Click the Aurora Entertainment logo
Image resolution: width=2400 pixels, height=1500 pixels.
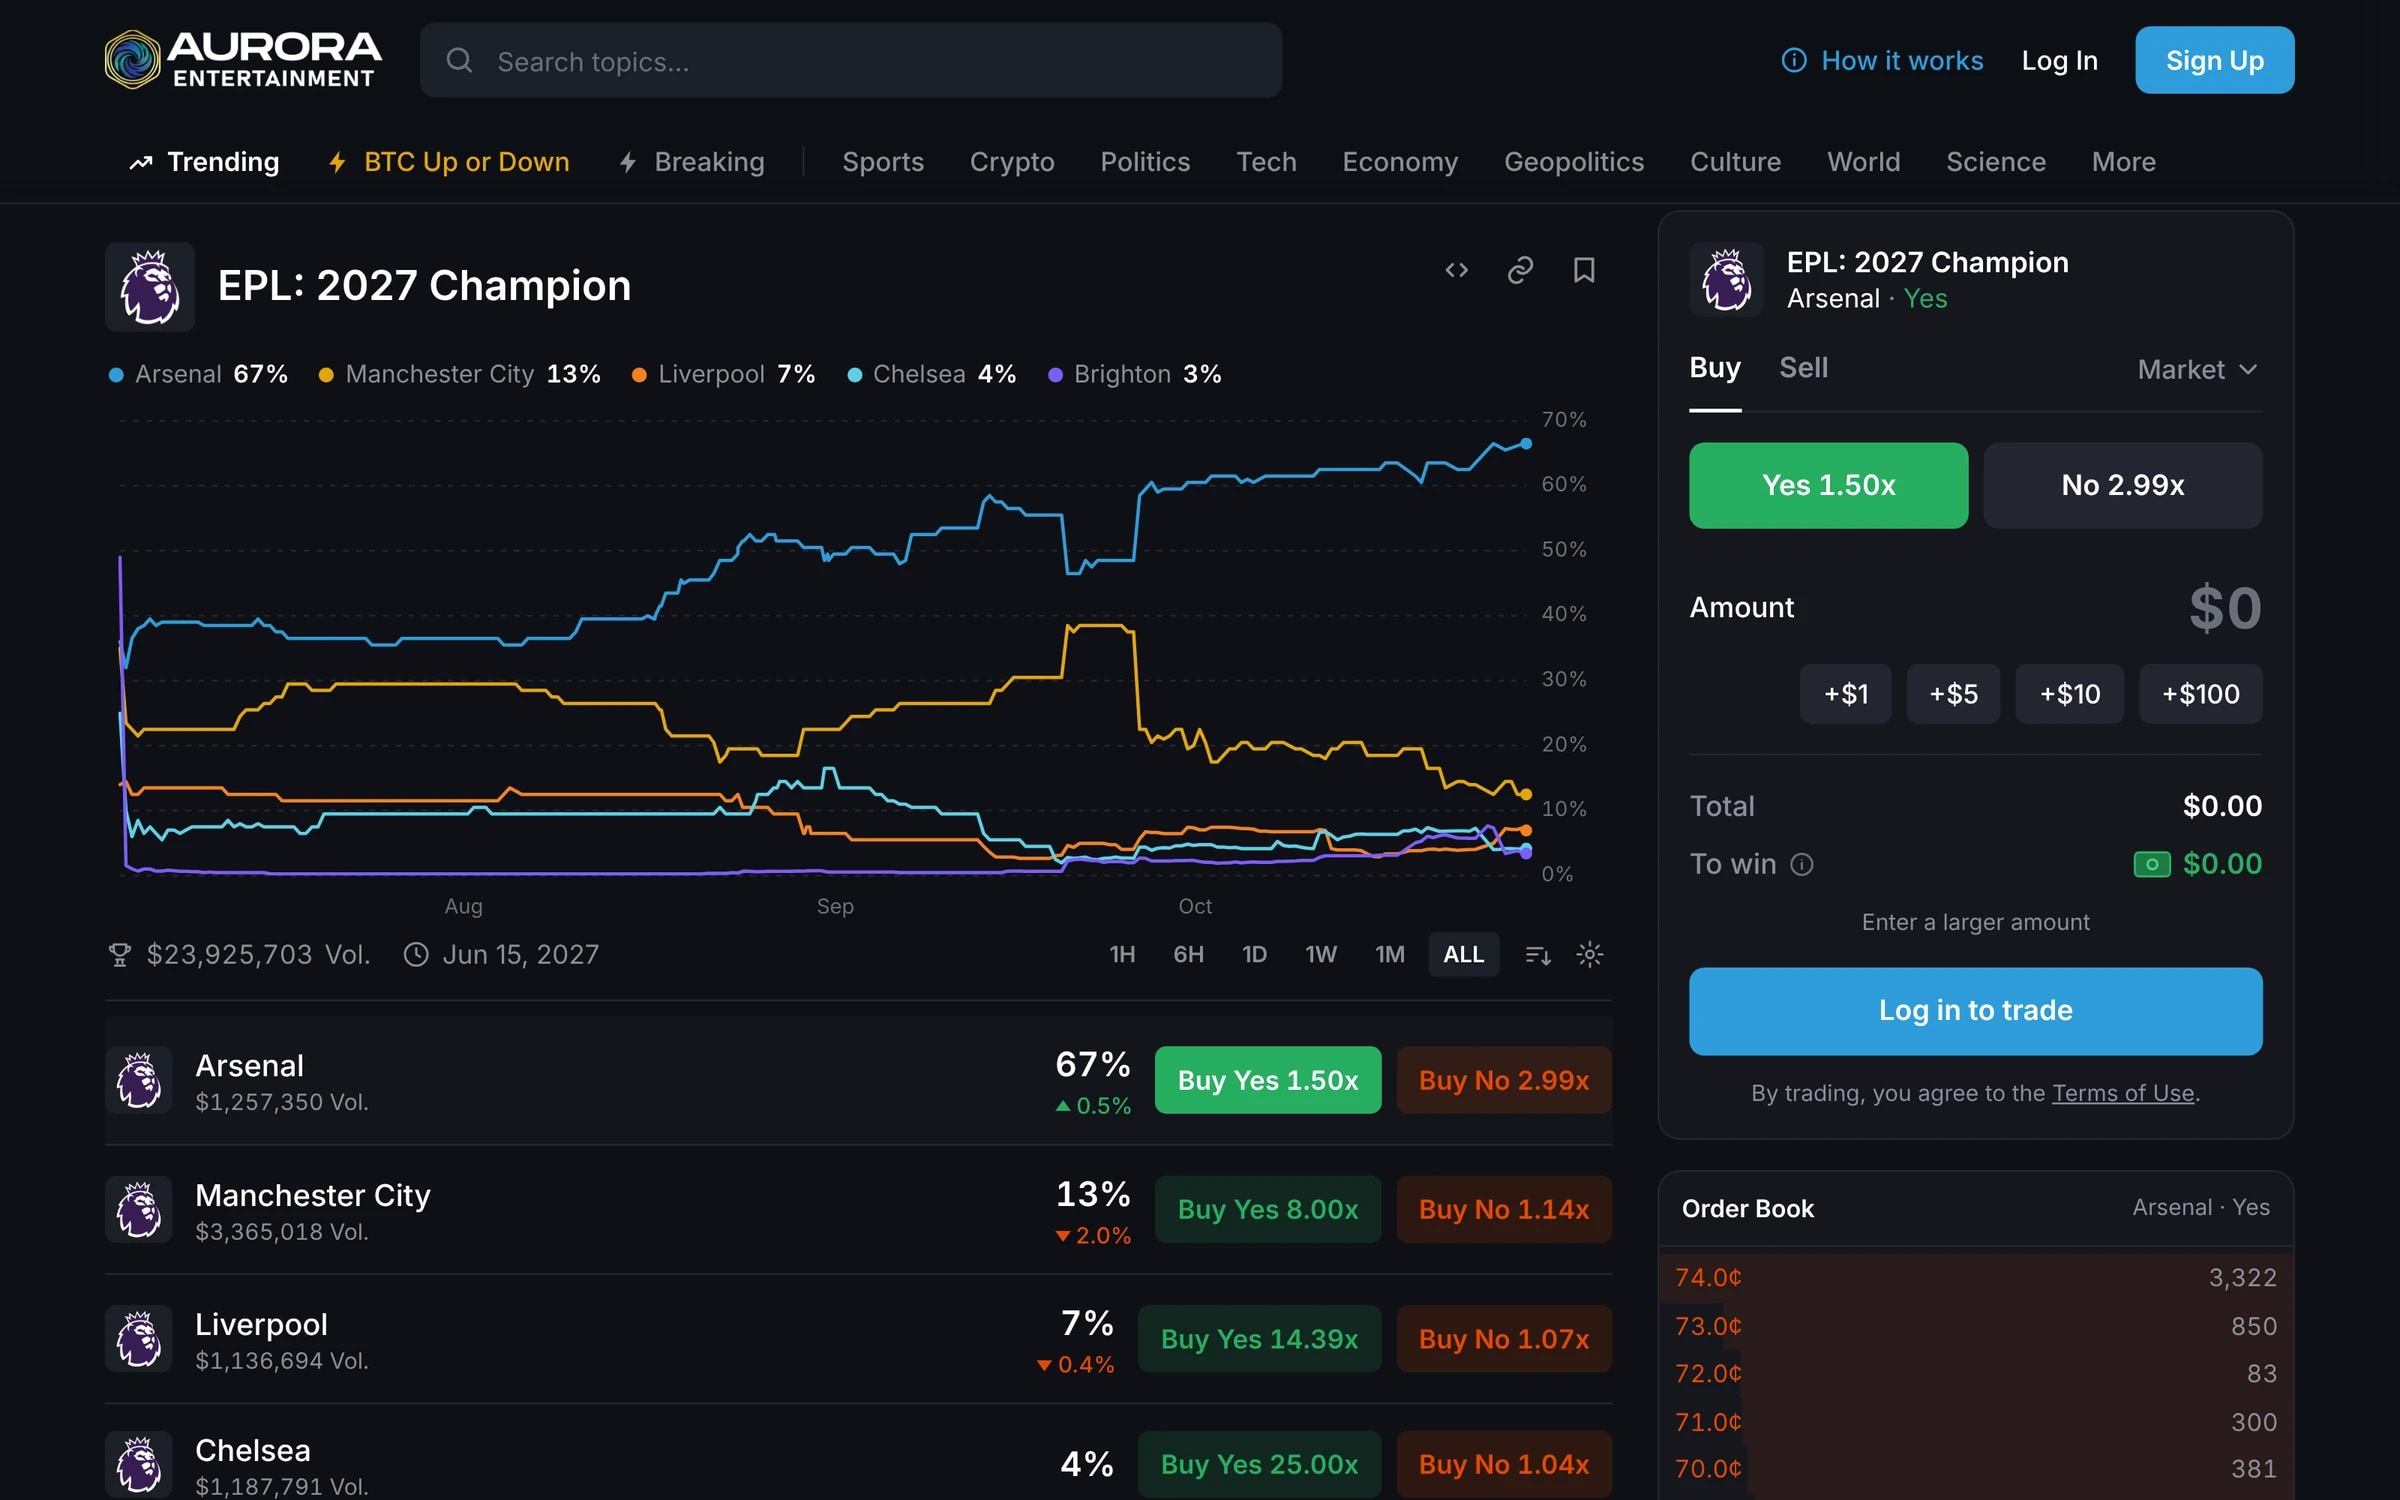click(x=243, y=60)
